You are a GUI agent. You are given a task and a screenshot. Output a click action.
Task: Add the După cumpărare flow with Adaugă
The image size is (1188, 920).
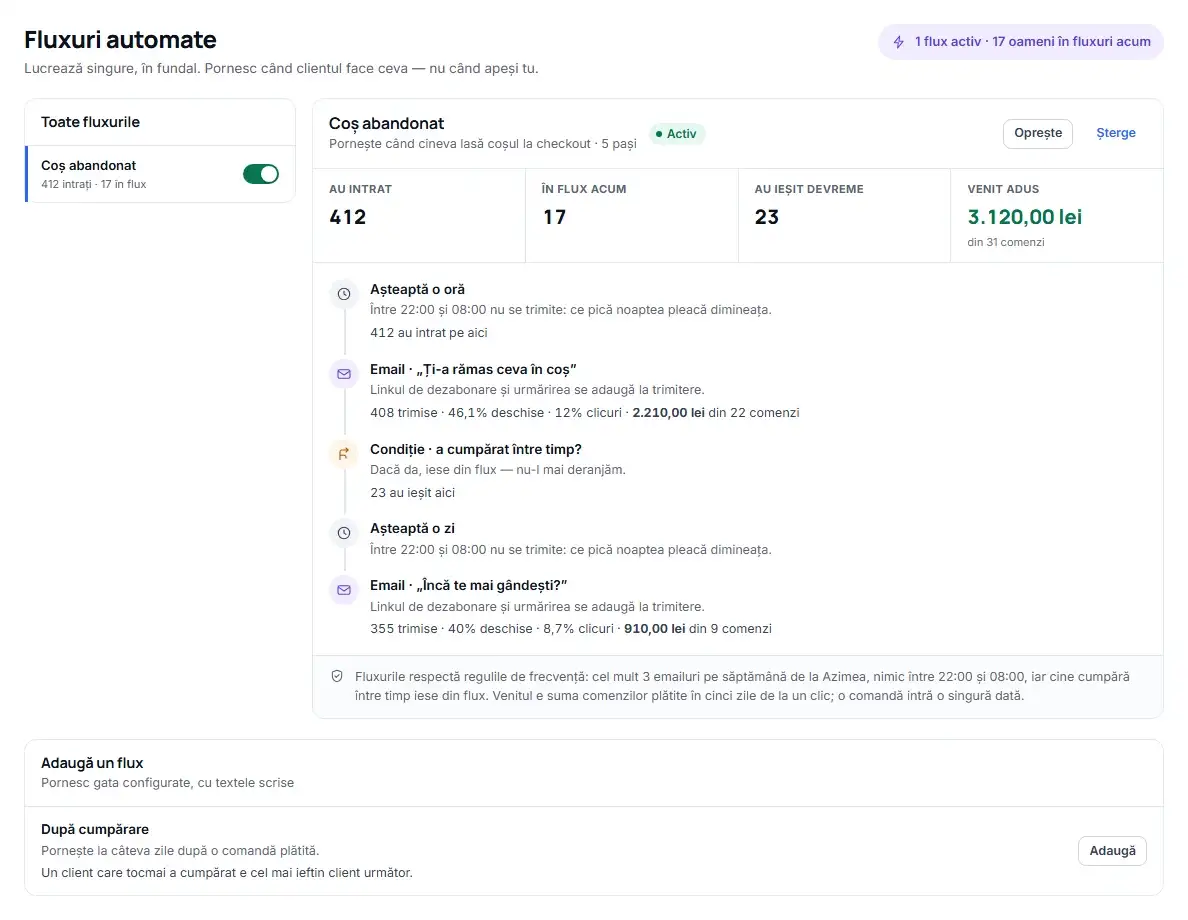pos(1111,850)
